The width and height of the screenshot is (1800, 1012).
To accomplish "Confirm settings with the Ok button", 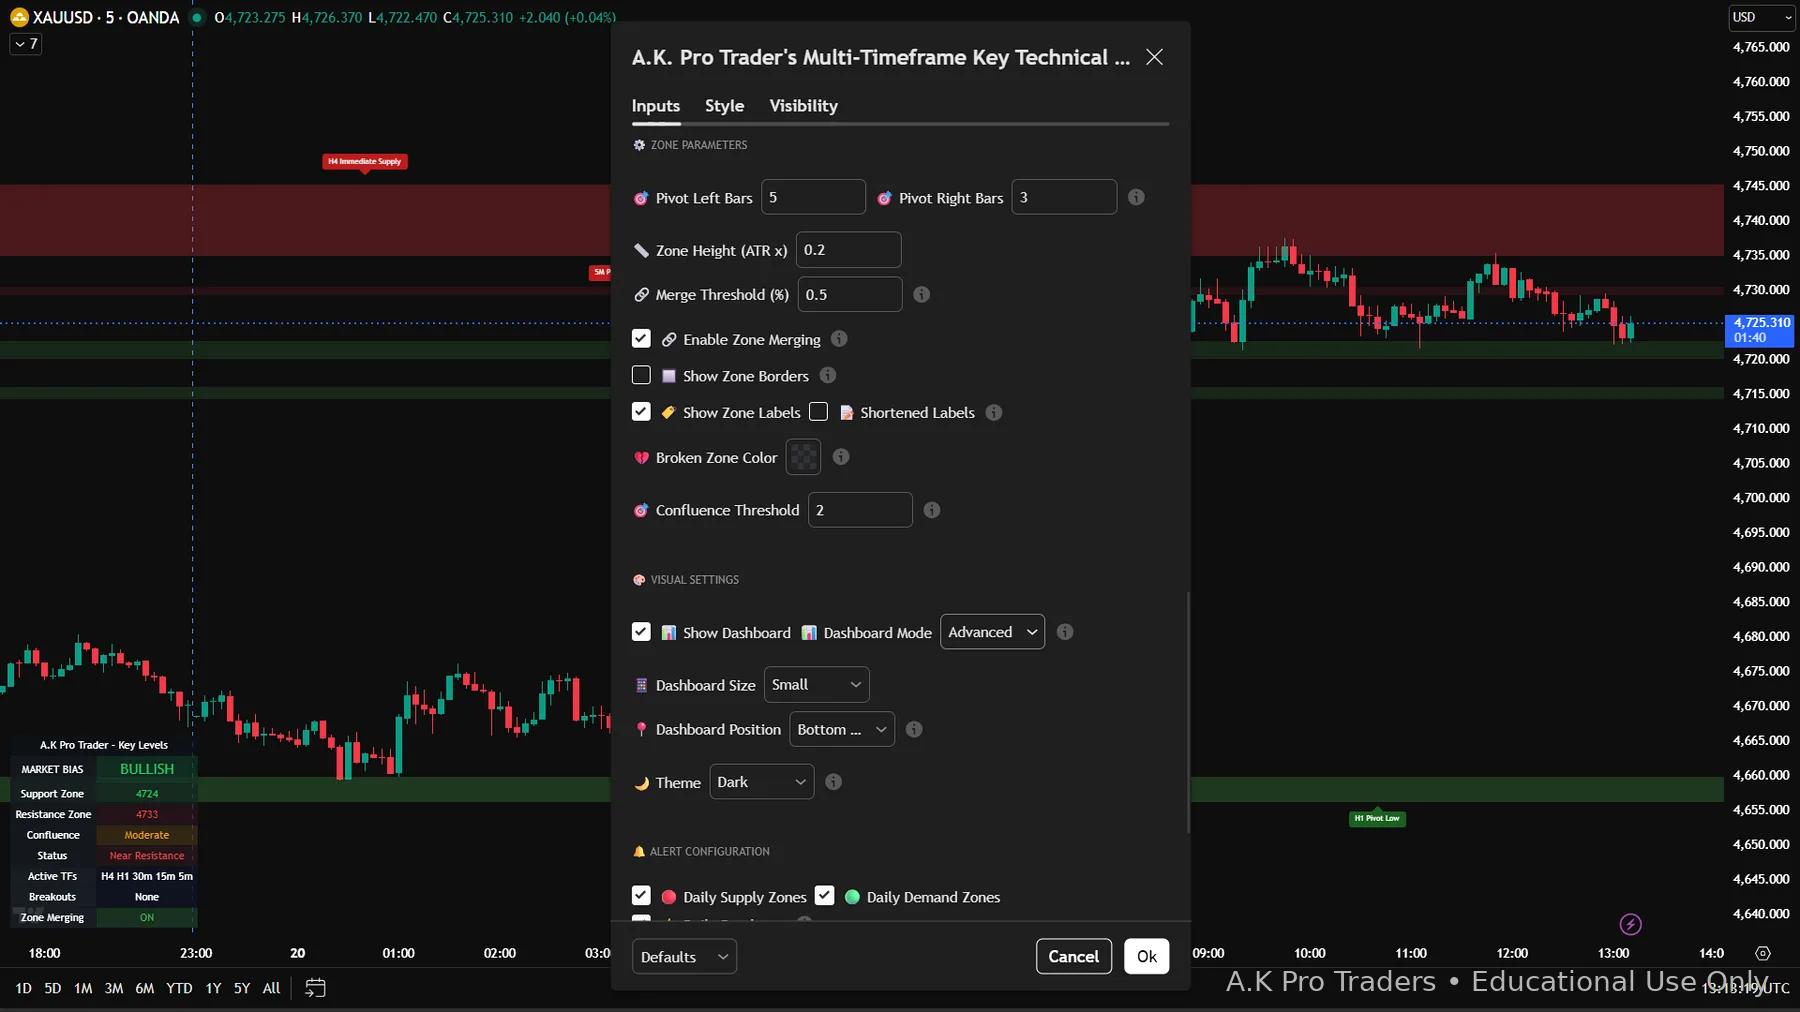I will pos(1146,956).
